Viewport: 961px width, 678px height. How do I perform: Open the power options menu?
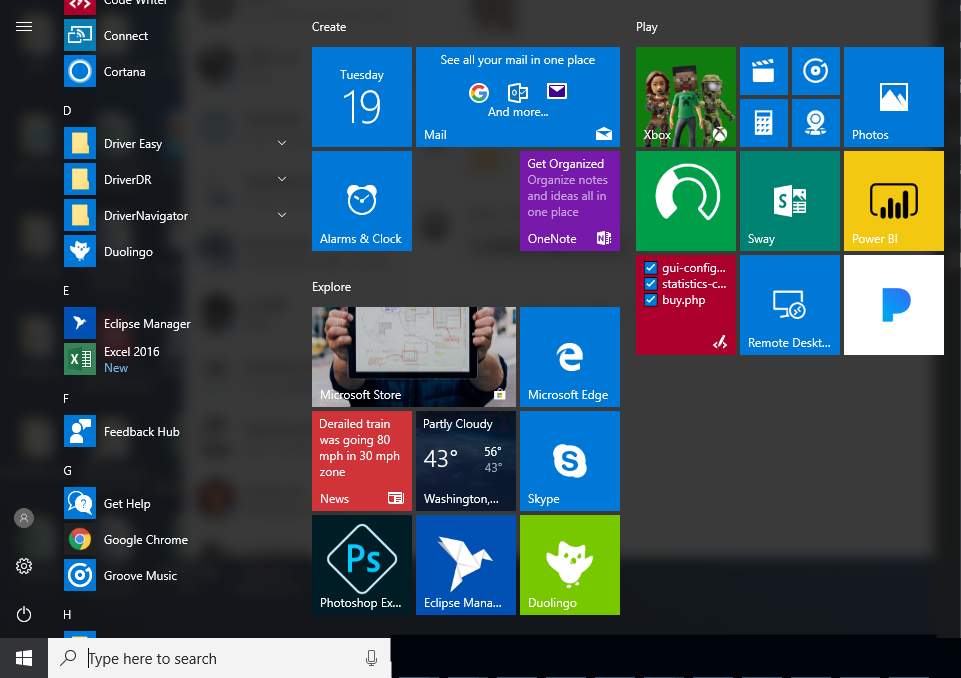coord(24,615)
